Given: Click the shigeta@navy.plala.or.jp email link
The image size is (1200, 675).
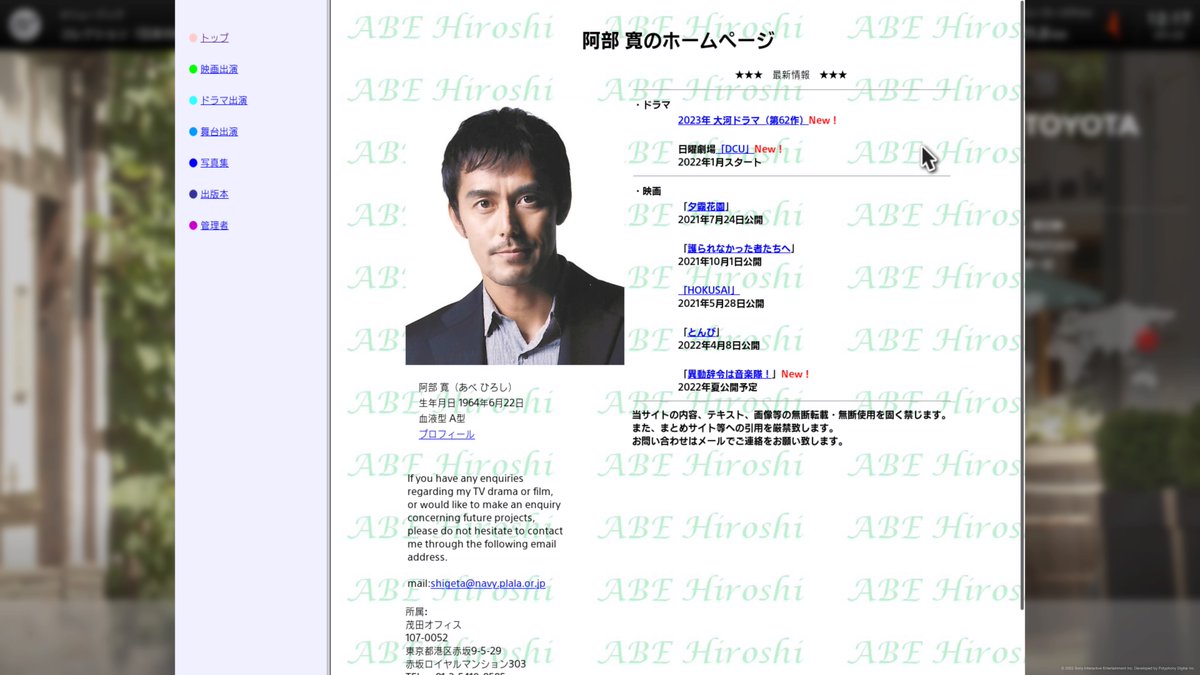Looking at the screenshot, I should point(488,583).
